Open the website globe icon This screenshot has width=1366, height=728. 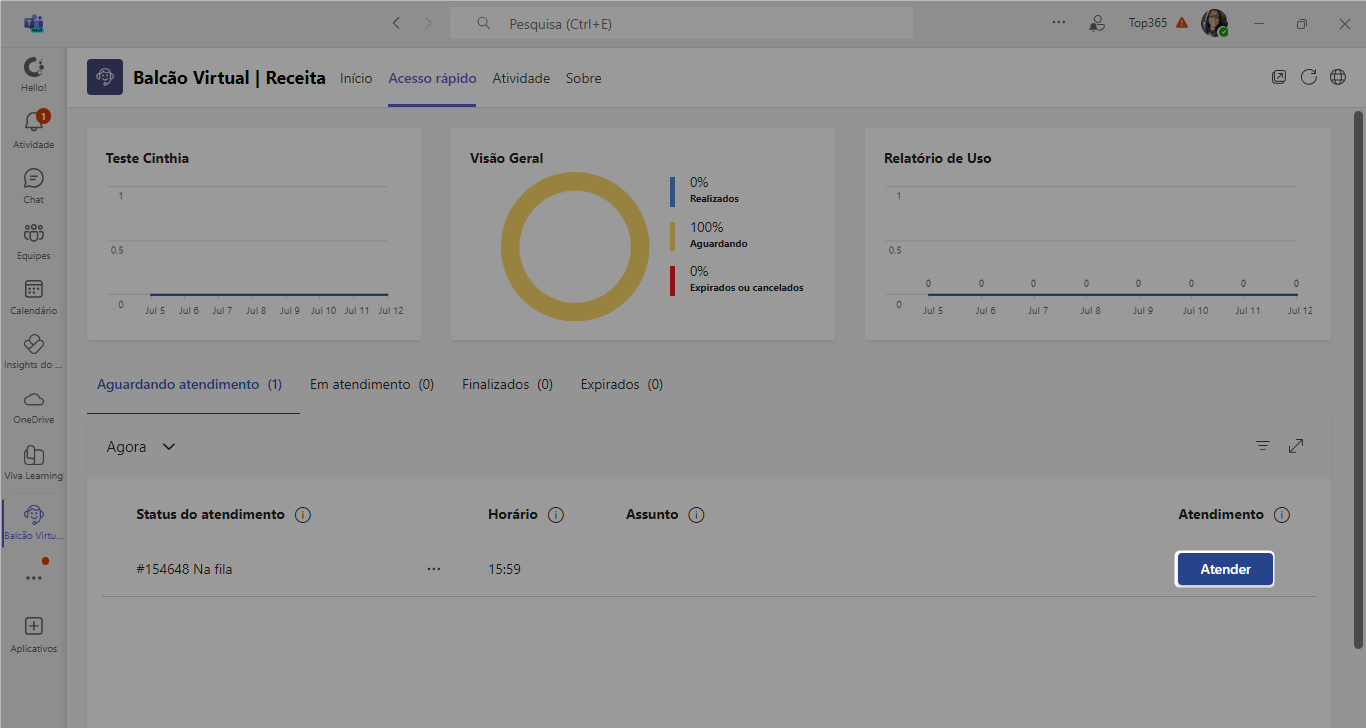(x=1338, y=77)
